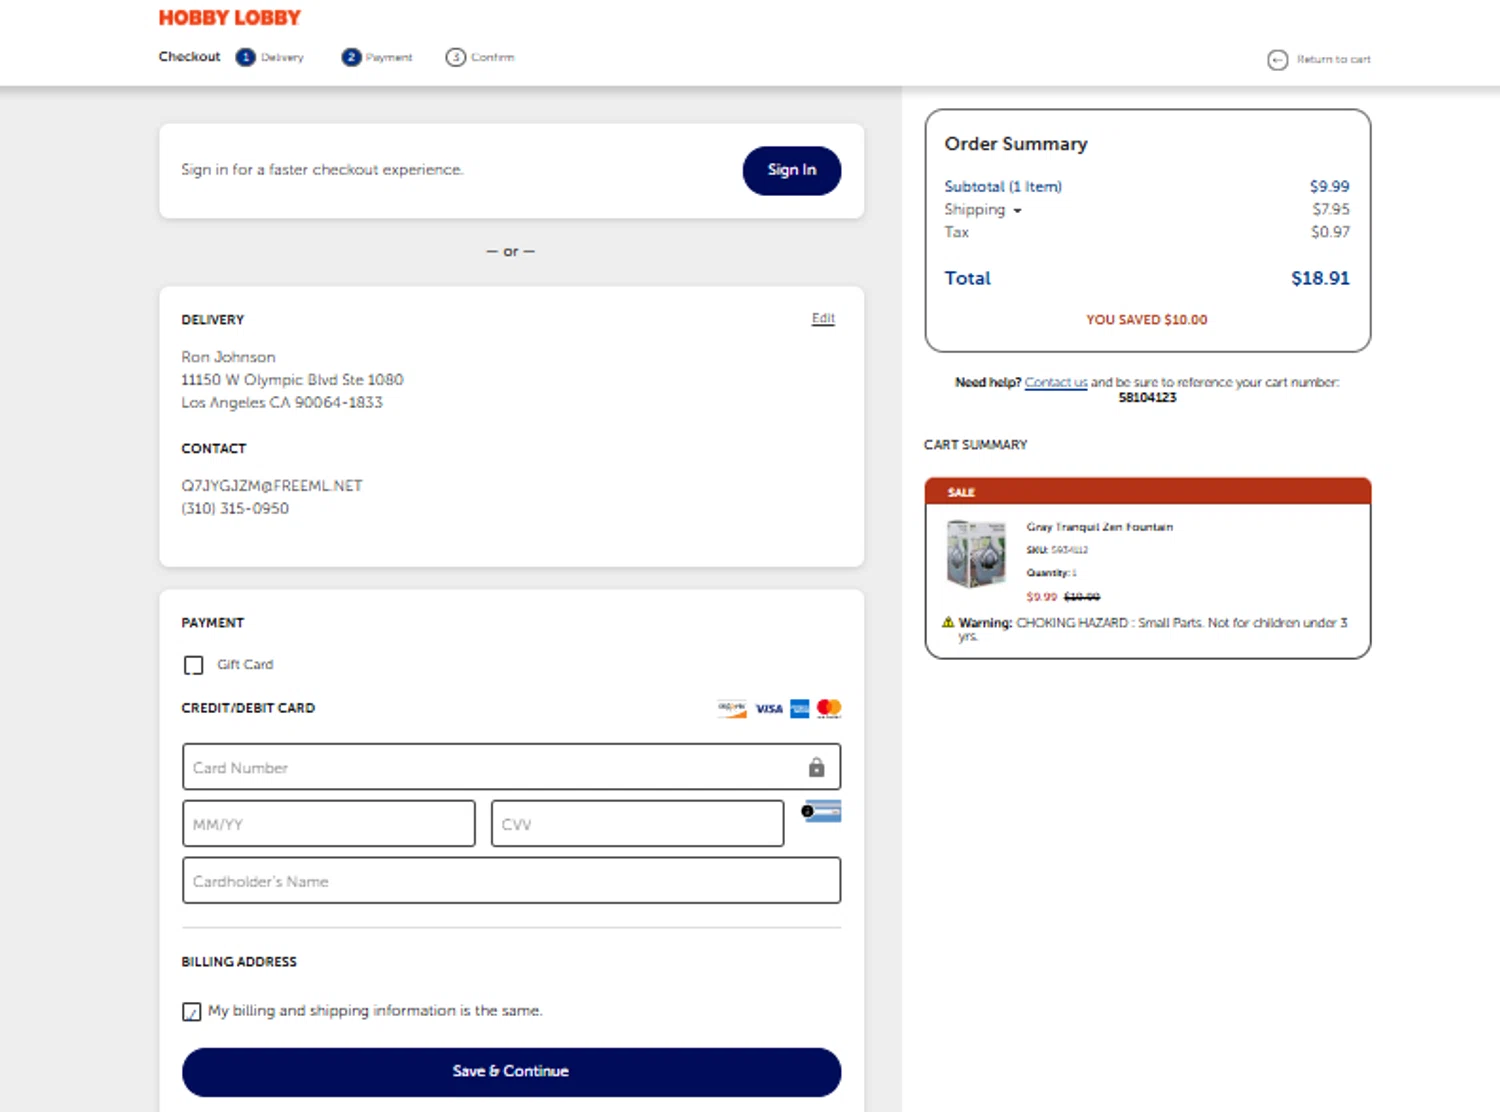Click the product SKU text

[1057, 550]
